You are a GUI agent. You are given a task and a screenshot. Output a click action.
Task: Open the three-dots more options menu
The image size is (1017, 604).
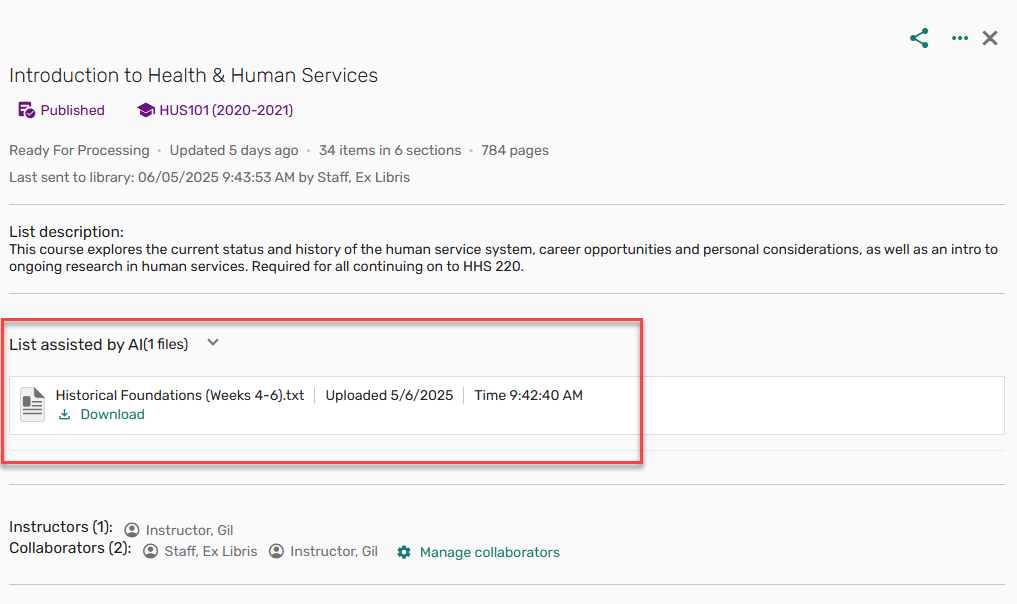coord(960,38)
